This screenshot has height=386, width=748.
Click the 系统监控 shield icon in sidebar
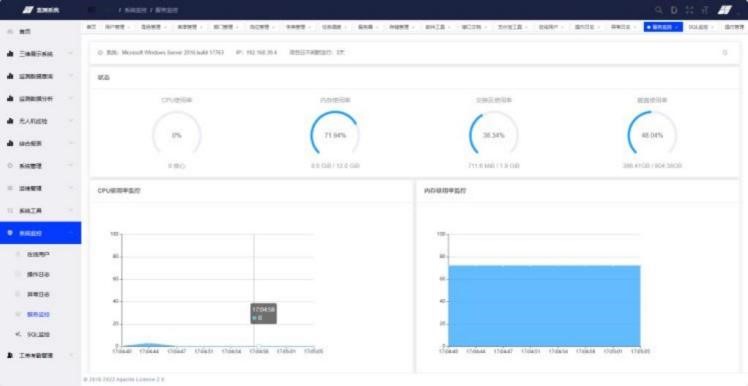coord(10,233)
